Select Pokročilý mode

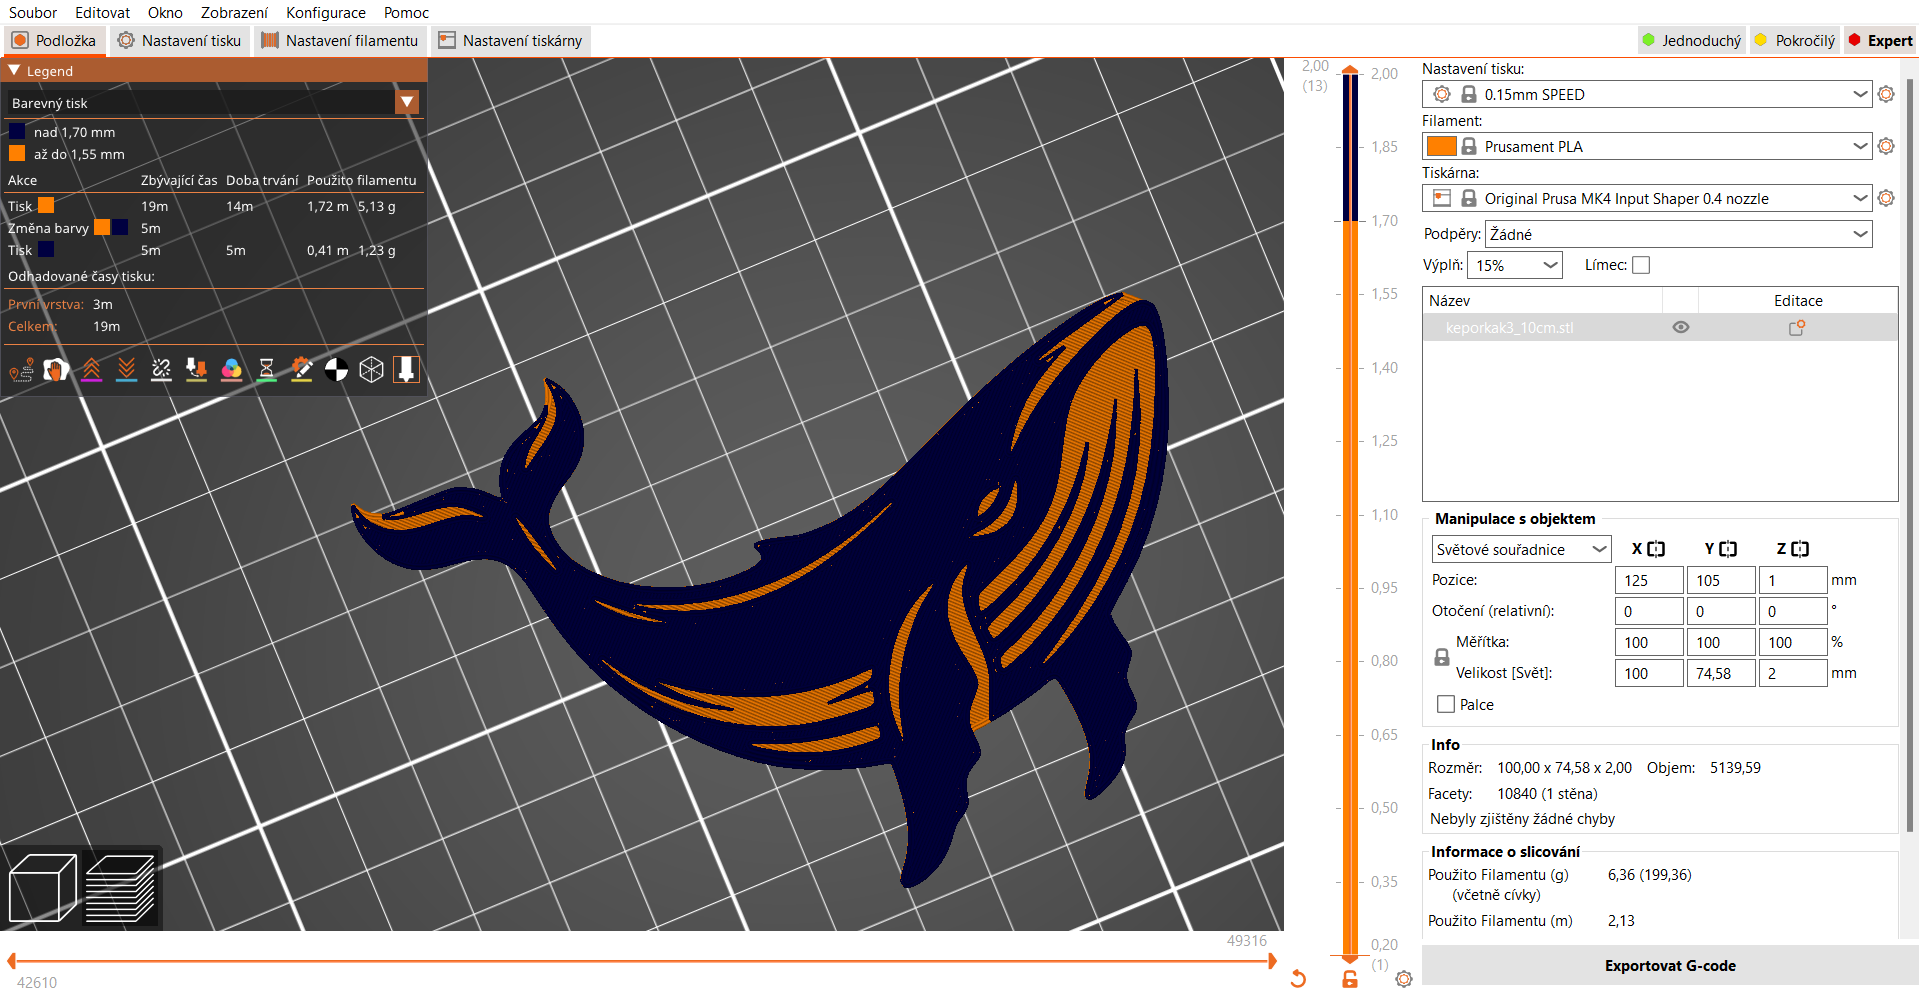1796,41
